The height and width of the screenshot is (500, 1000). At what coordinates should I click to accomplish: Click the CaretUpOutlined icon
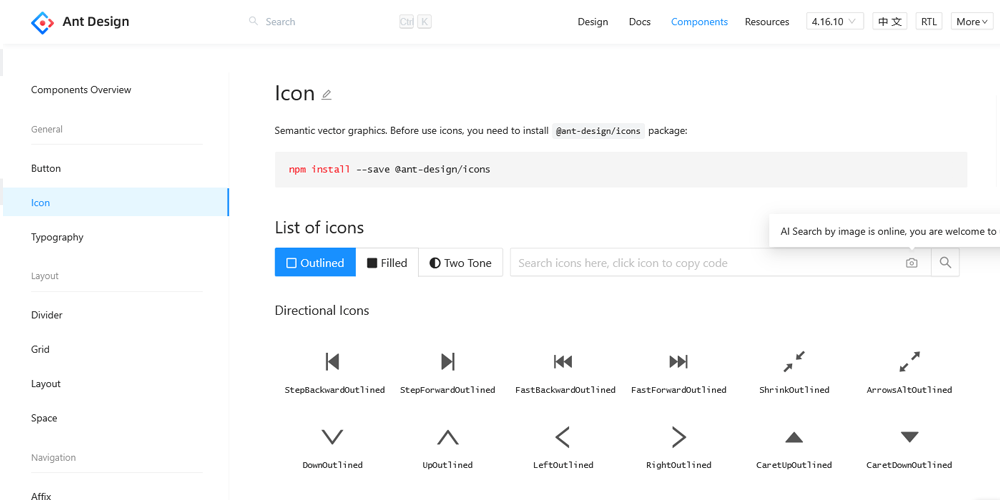794,438
